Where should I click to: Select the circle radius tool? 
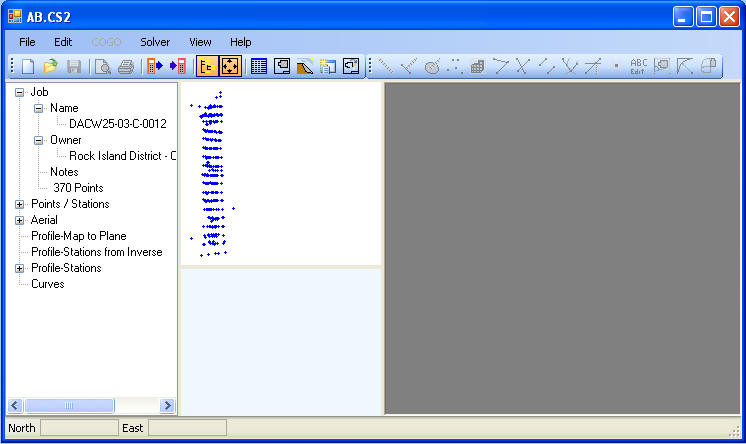pyautogui.click(x=432, y=66)
